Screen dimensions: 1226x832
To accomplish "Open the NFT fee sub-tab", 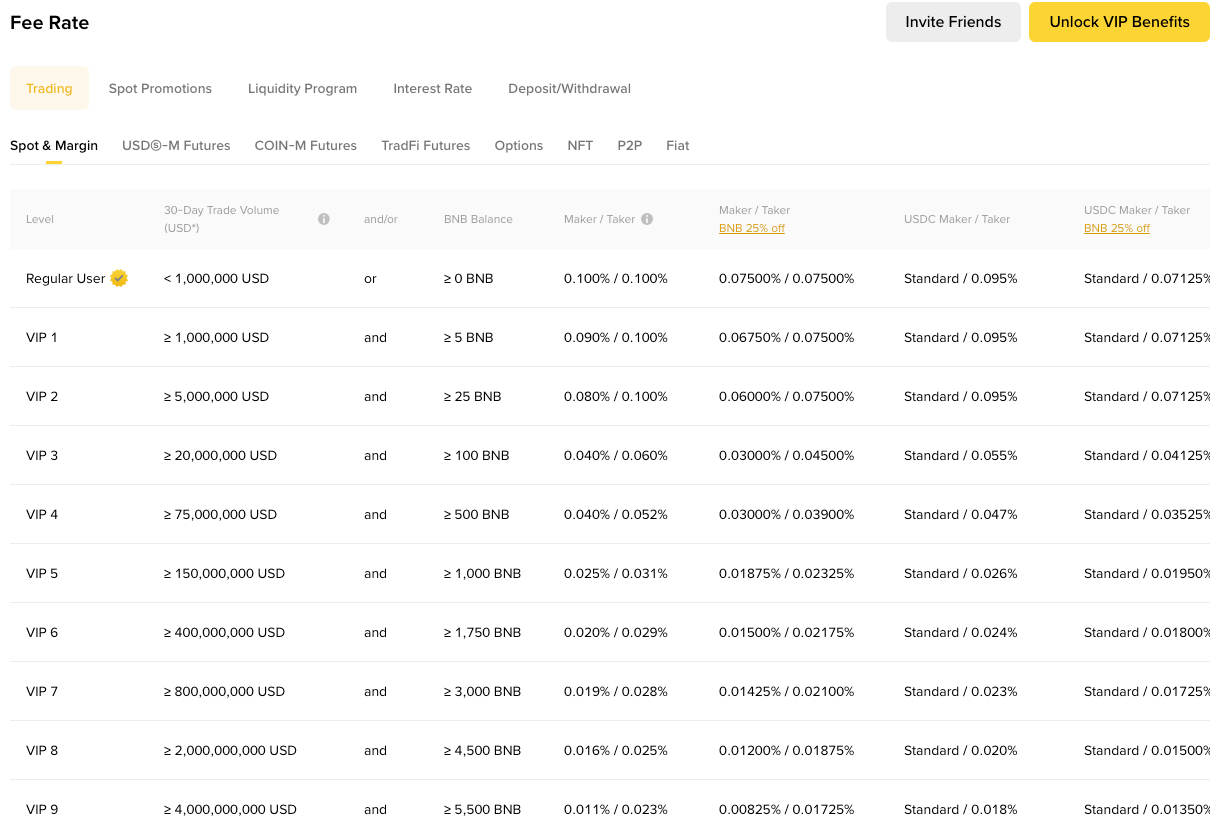I will (x=580, y=146).
